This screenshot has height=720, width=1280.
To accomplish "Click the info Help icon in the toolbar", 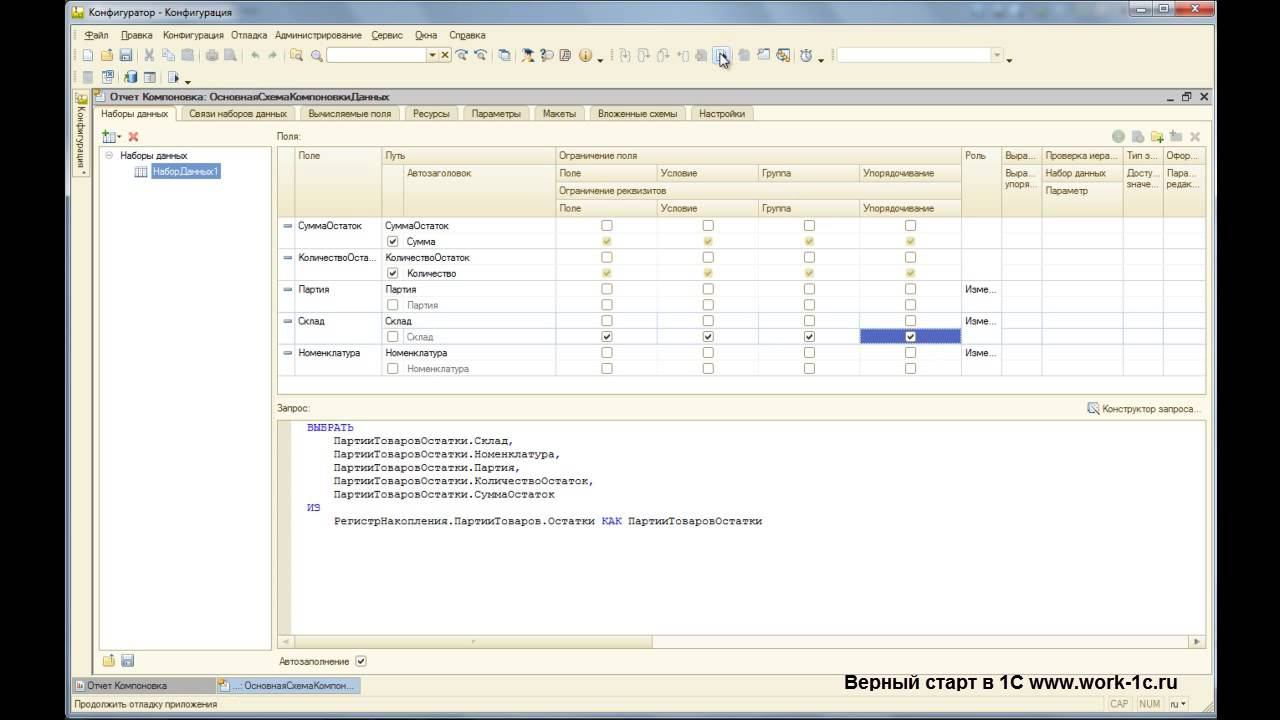I will coord(585,56).
